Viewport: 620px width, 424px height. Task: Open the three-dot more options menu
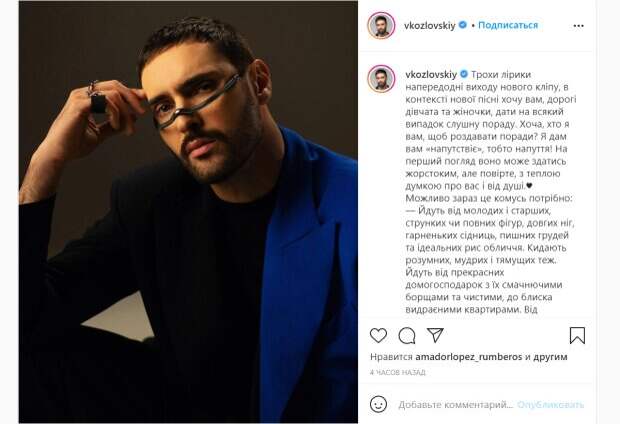pyautogui.click(x=578, y=26)
